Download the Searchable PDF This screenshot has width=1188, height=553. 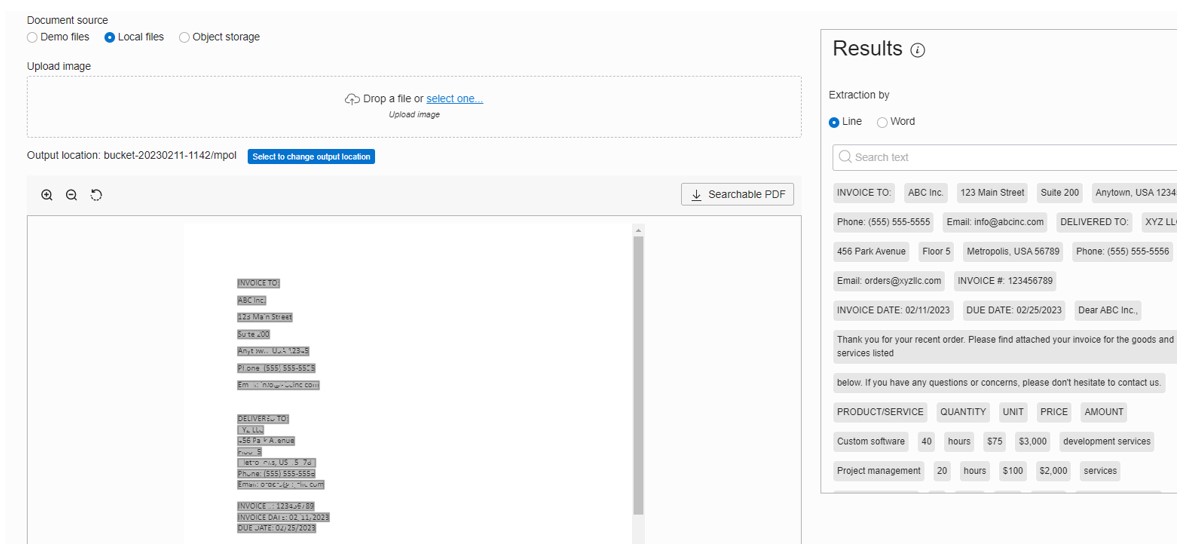point(737,195)
